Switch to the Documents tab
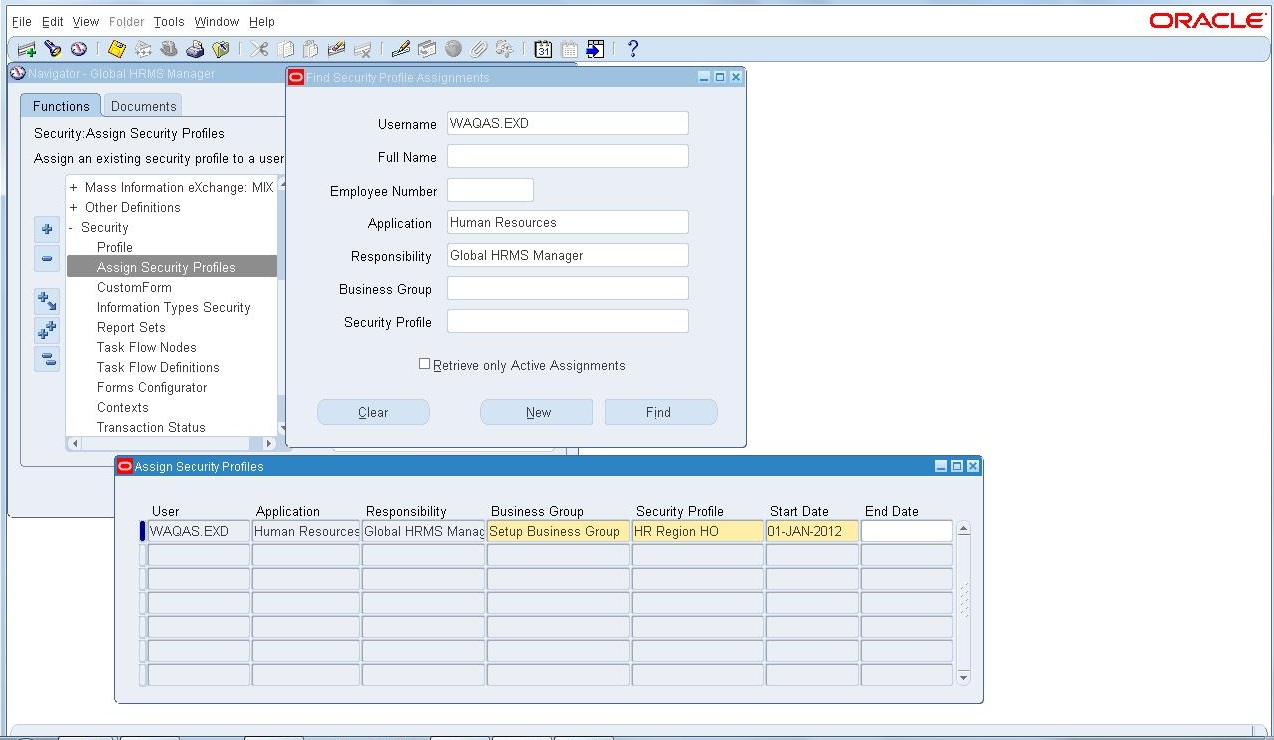Screen dimensions: 1274x740 click(x=143, y=106)
